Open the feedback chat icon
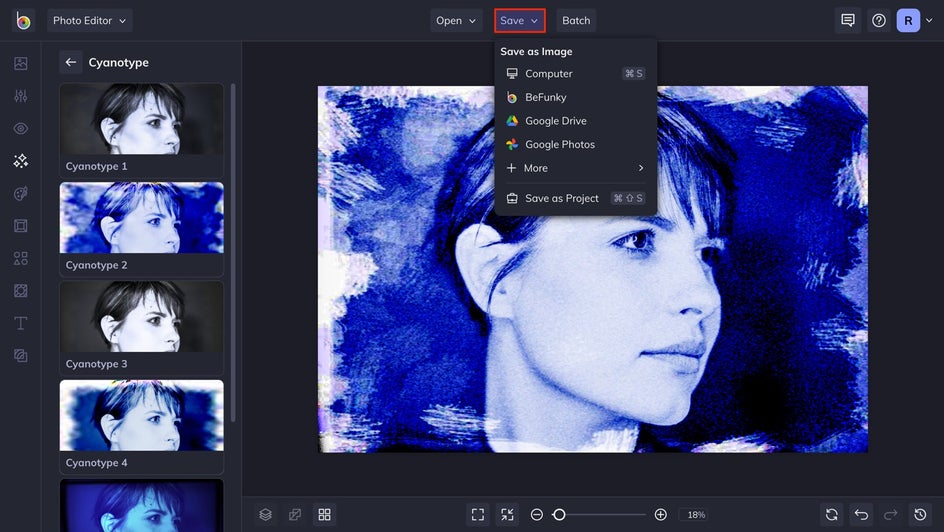The height and width of the screenshot is (532, 944). (848, 20)
